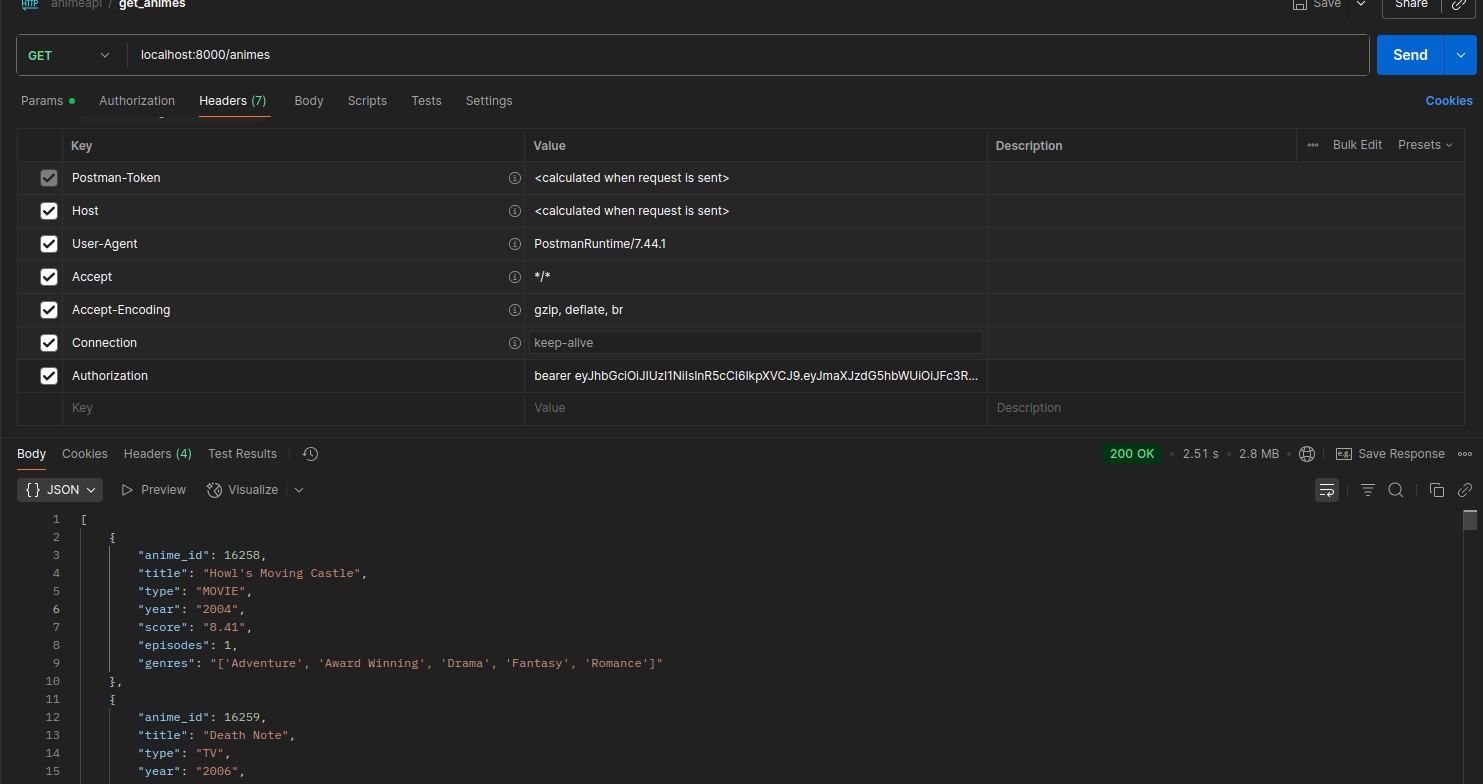
Task: Click the response body scrollbar thumb
Action: pyautogui.click(x=1470, y=520)
